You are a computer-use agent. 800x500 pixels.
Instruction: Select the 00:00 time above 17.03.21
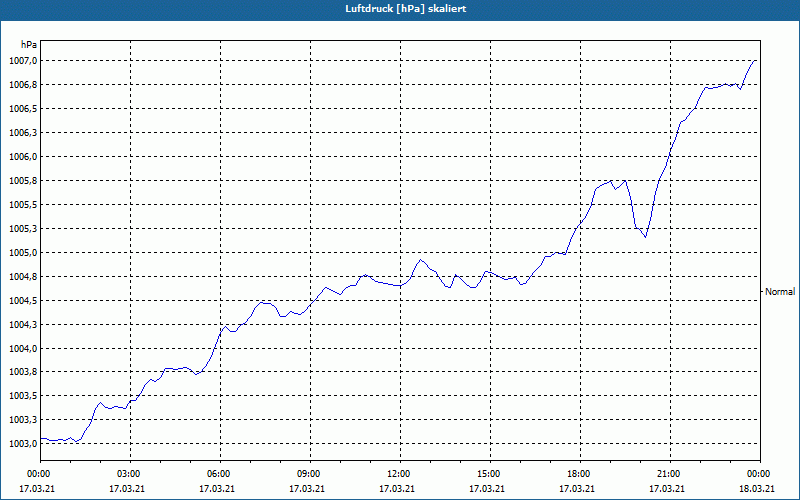tap(38, 474)
